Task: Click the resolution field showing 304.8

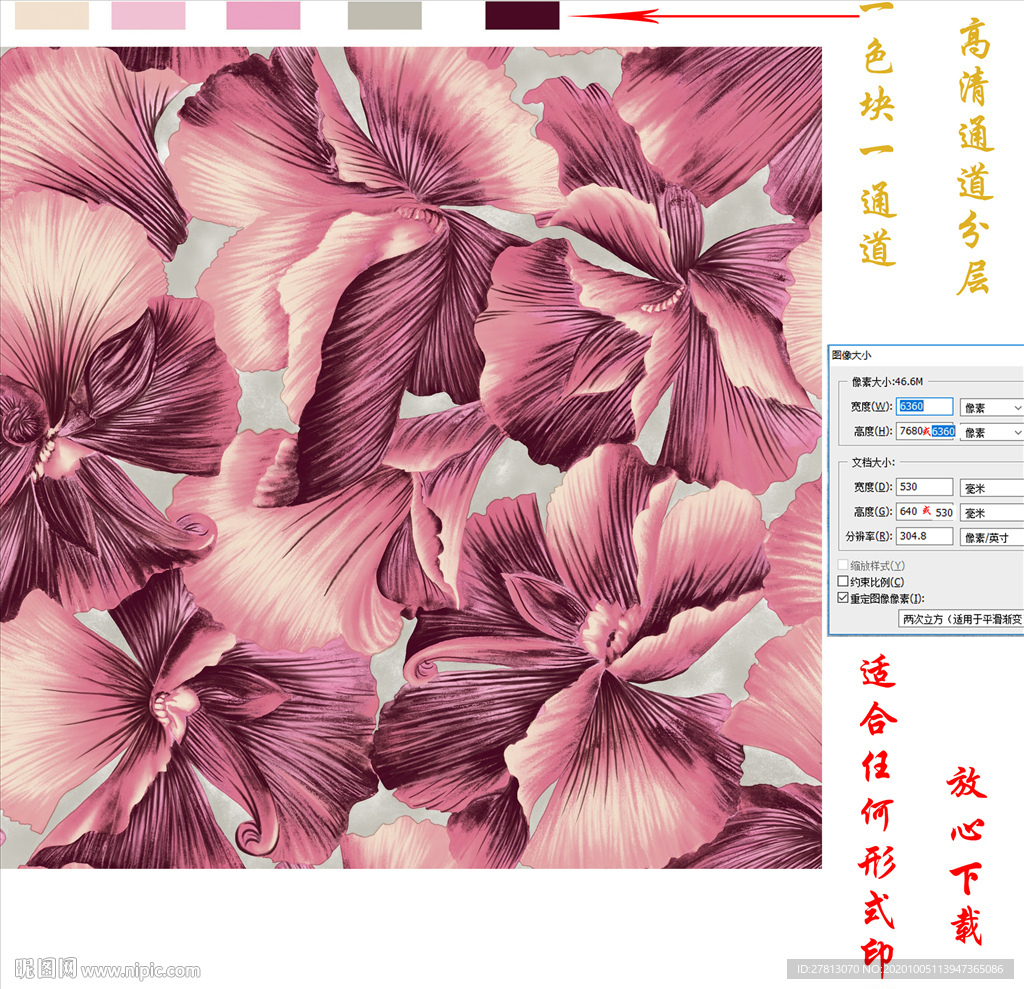Action: [x=924, y=536]
